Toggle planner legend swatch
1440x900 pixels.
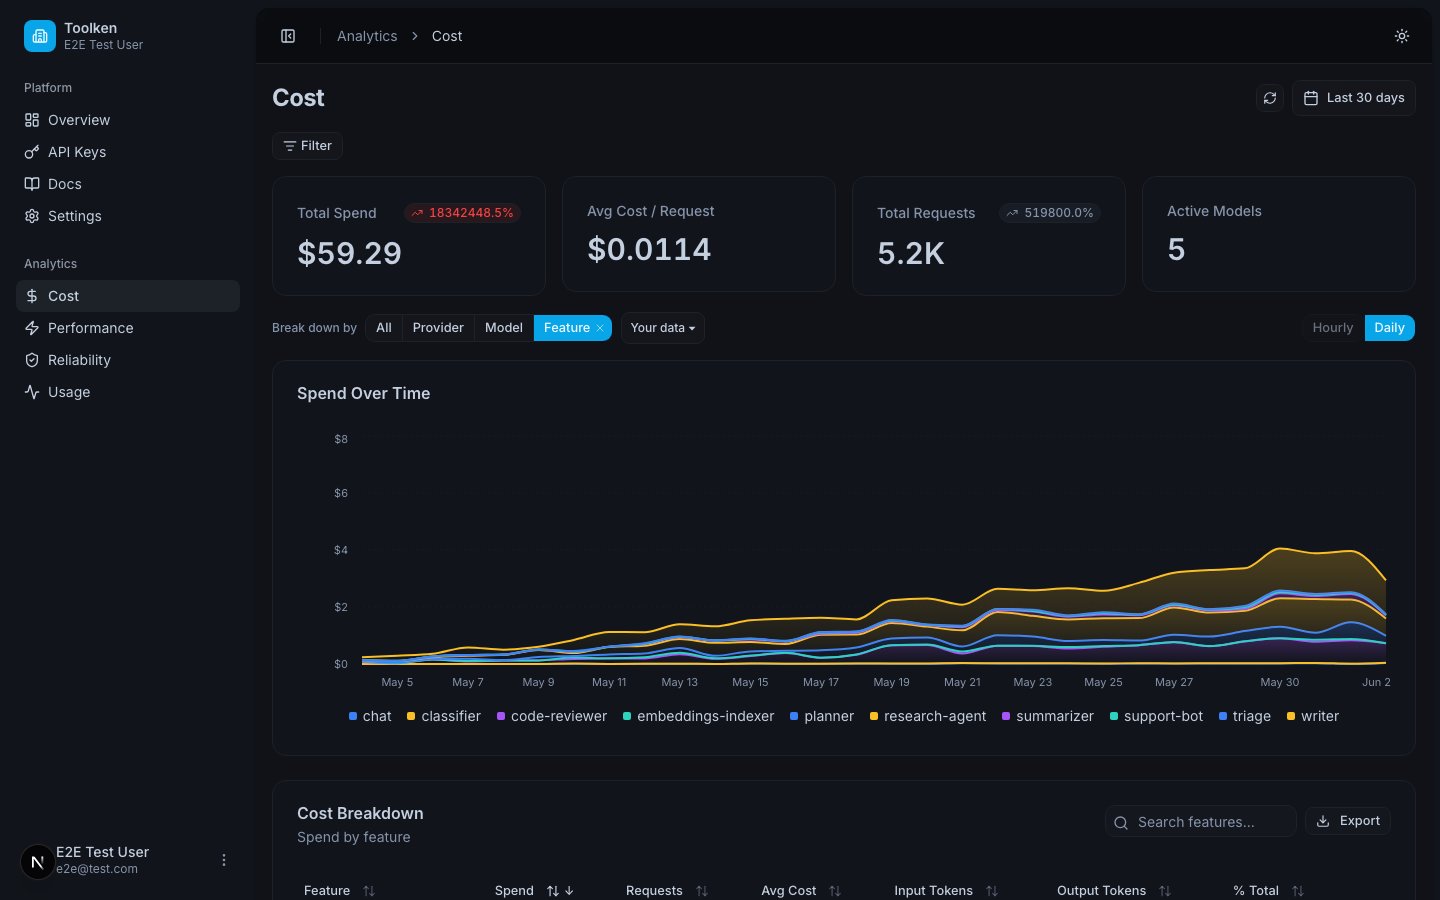[794, 716]
